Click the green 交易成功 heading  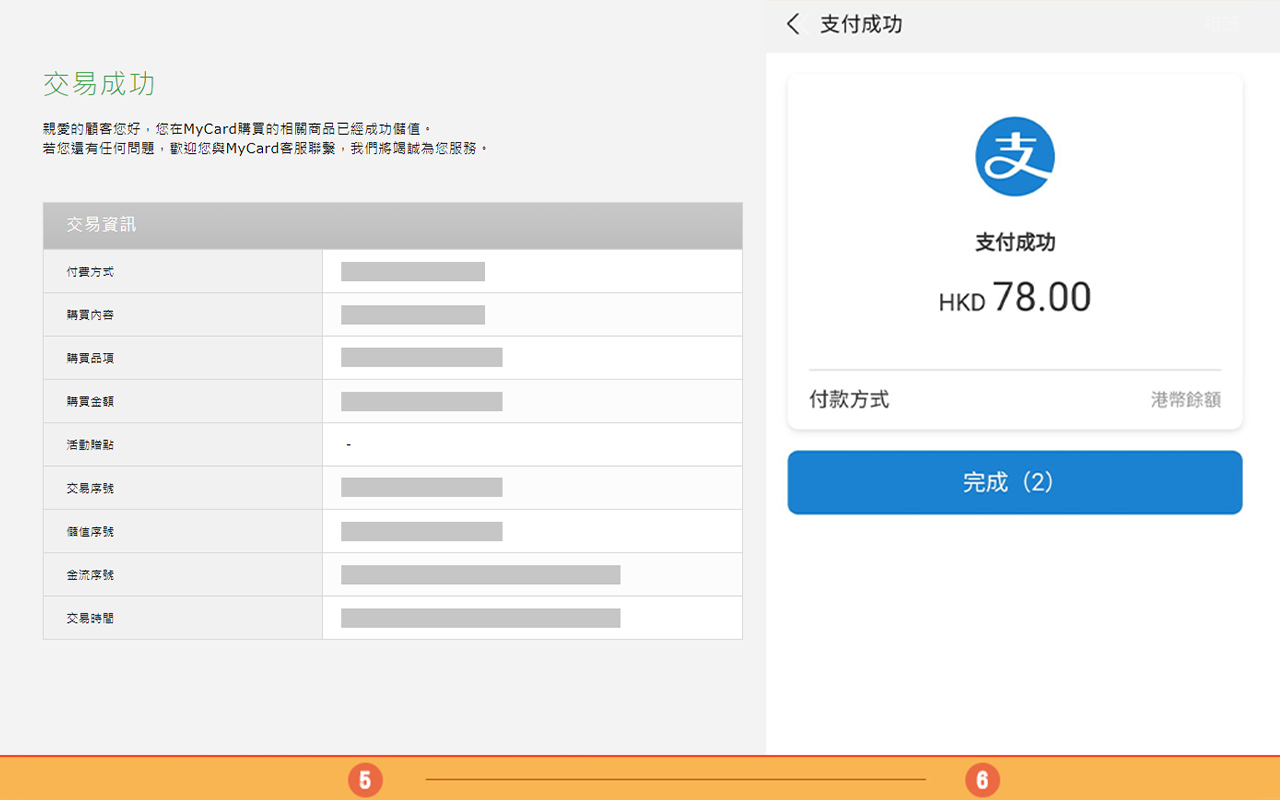point(99,83)
